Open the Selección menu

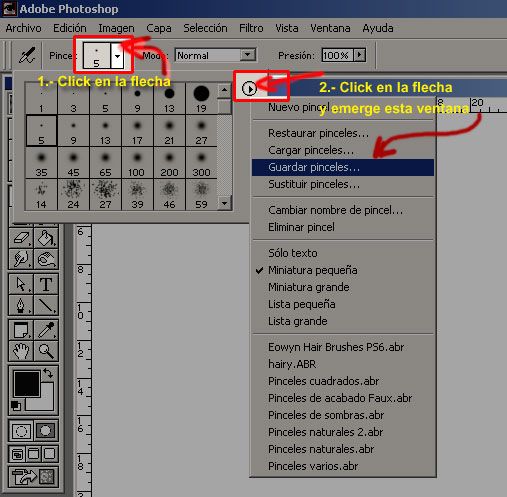[x=205, y=28]
